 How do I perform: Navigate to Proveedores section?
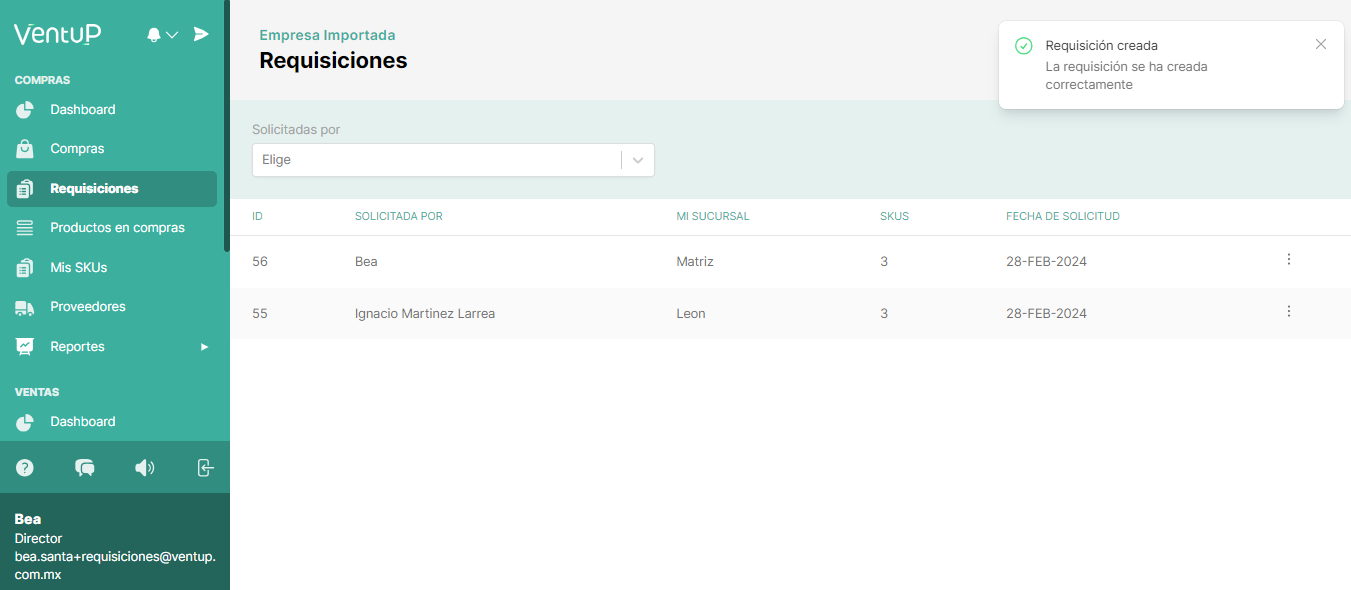click(x=88, y=307)
